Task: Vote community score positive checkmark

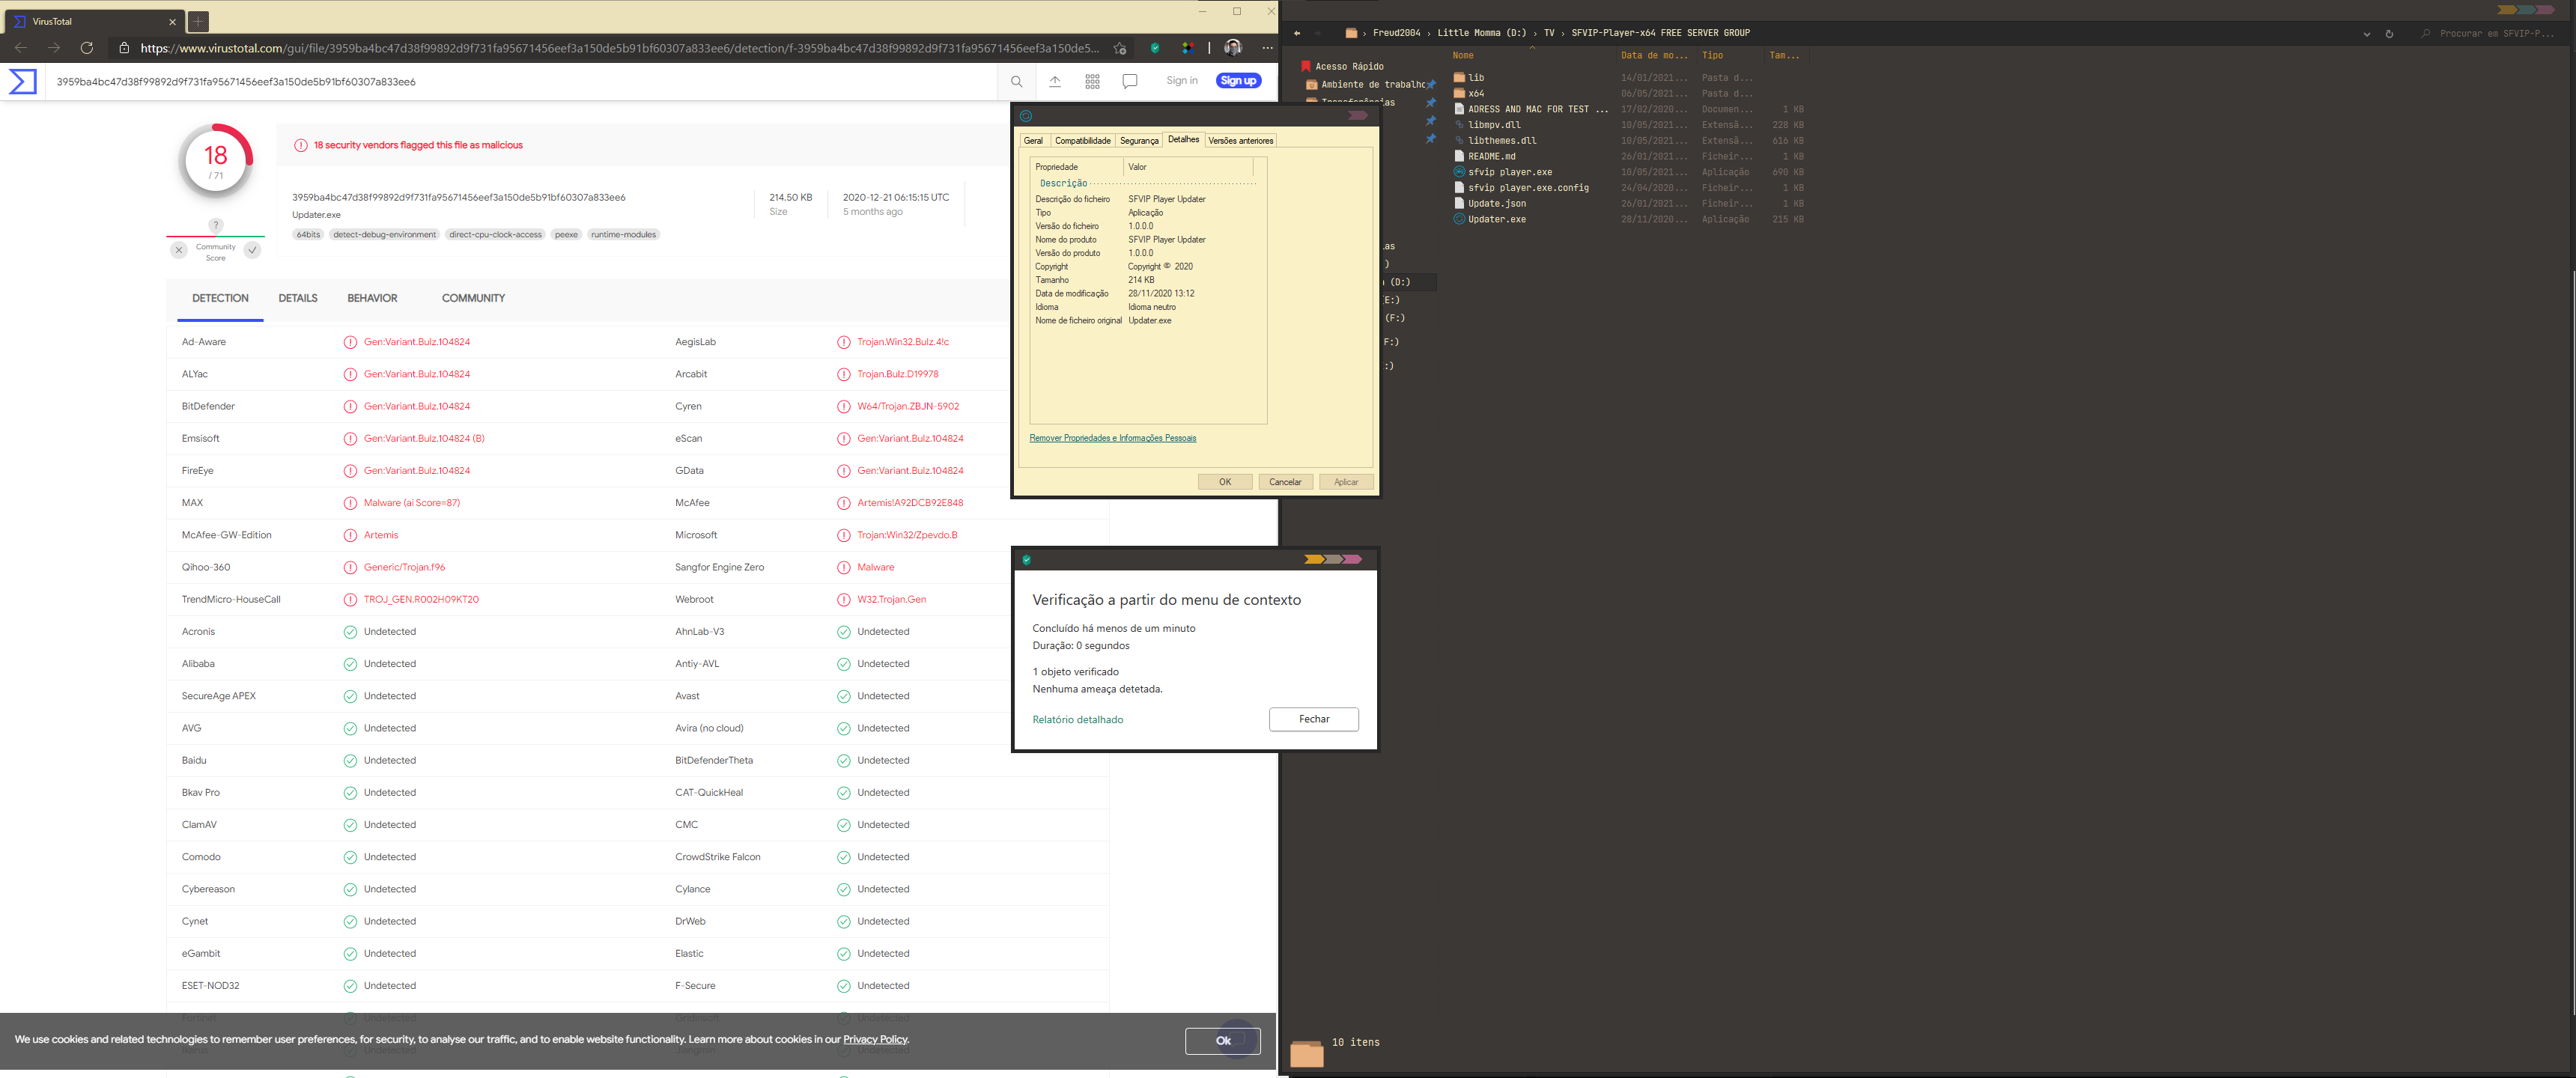Action: (x=253, y=251)
